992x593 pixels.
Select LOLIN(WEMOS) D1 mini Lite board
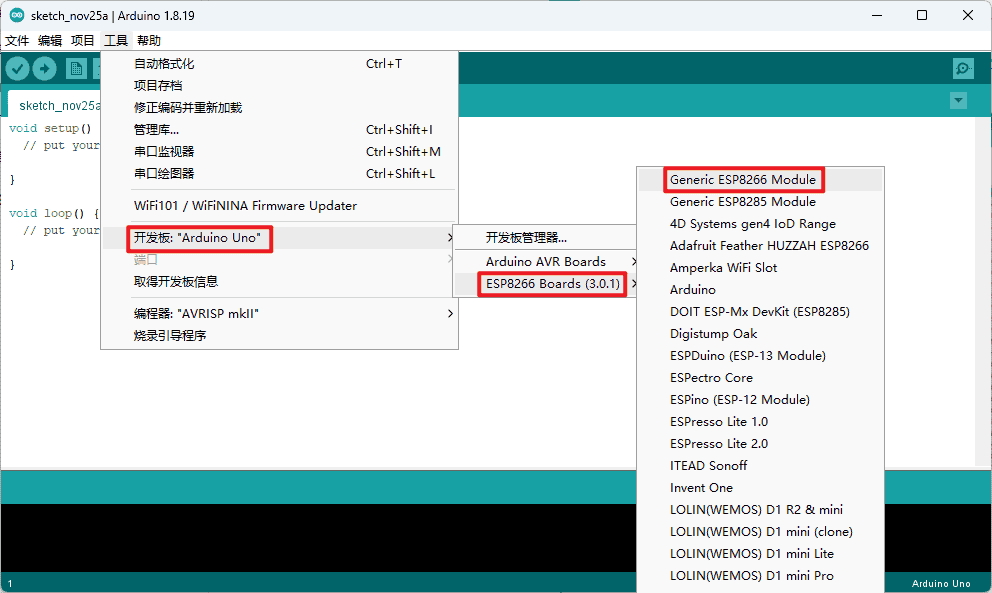pyautogui.click(x=760, y=554)
